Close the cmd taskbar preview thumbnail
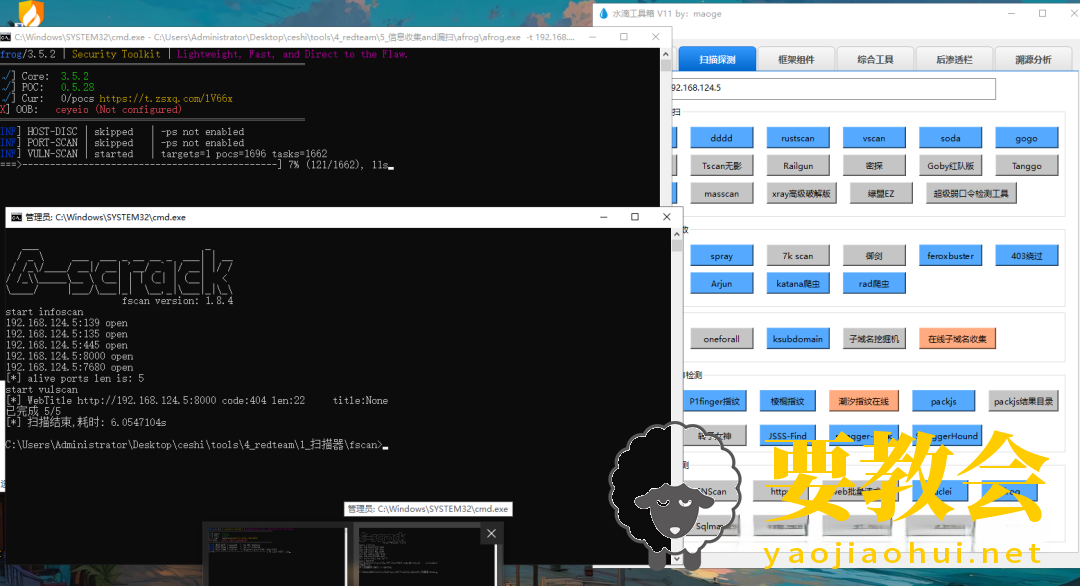 click(491, 533)
